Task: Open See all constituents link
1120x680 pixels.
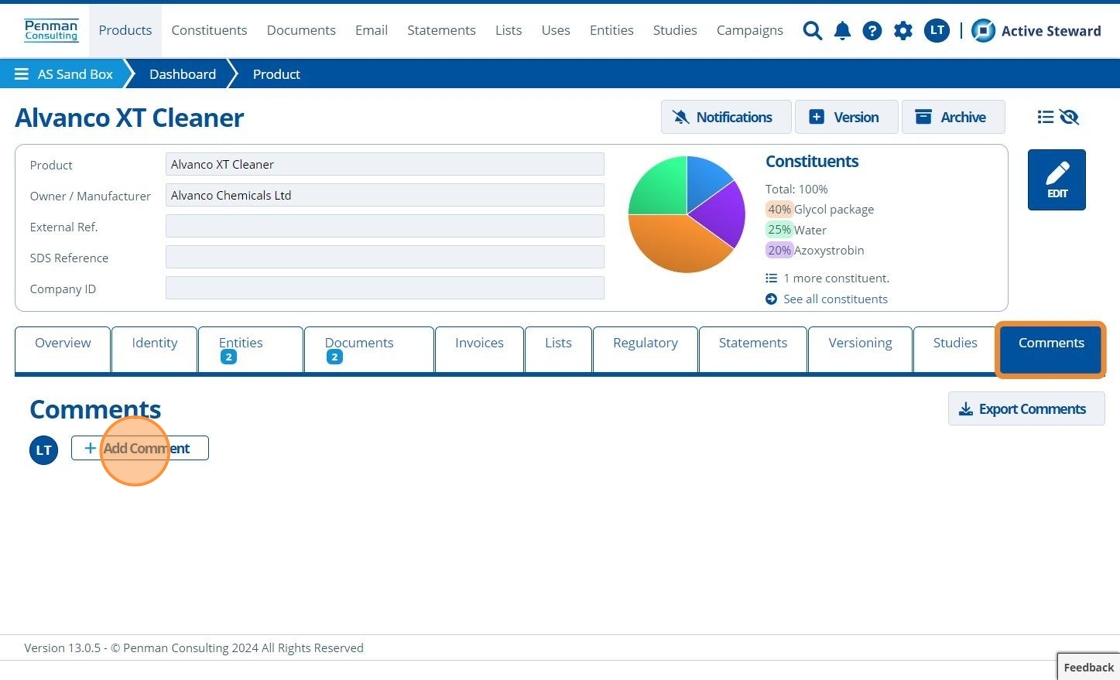Action: [827, 299]
